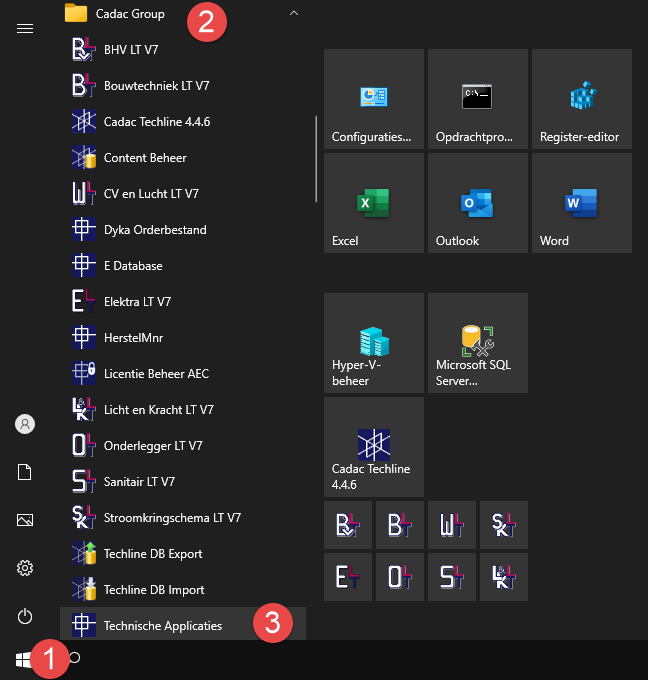Viewport: 648px width, 680px height.
Task: Click the small Bouwtechniek B tile
Action: click(400, 525)
